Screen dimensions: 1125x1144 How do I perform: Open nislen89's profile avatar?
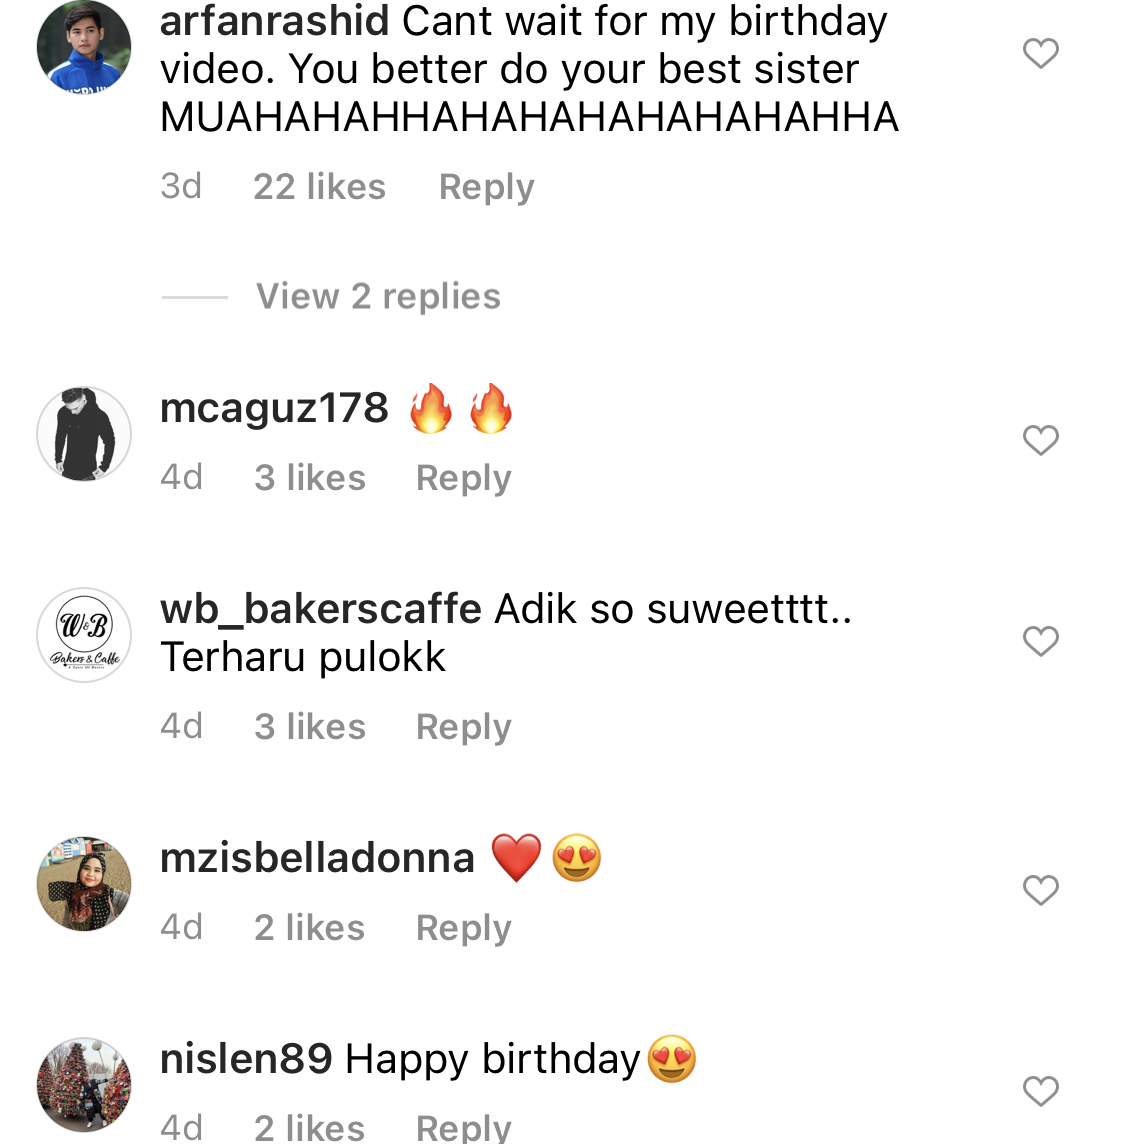pyautogui.click(x=84, y=1085)
